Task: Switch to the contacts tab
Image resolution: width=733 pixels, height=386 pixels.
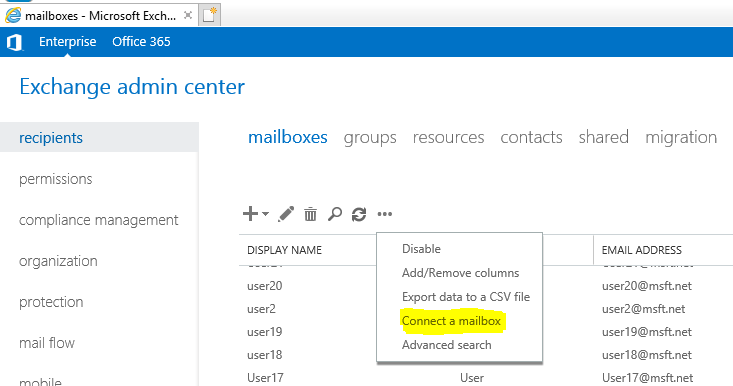Action: point(532,137)
